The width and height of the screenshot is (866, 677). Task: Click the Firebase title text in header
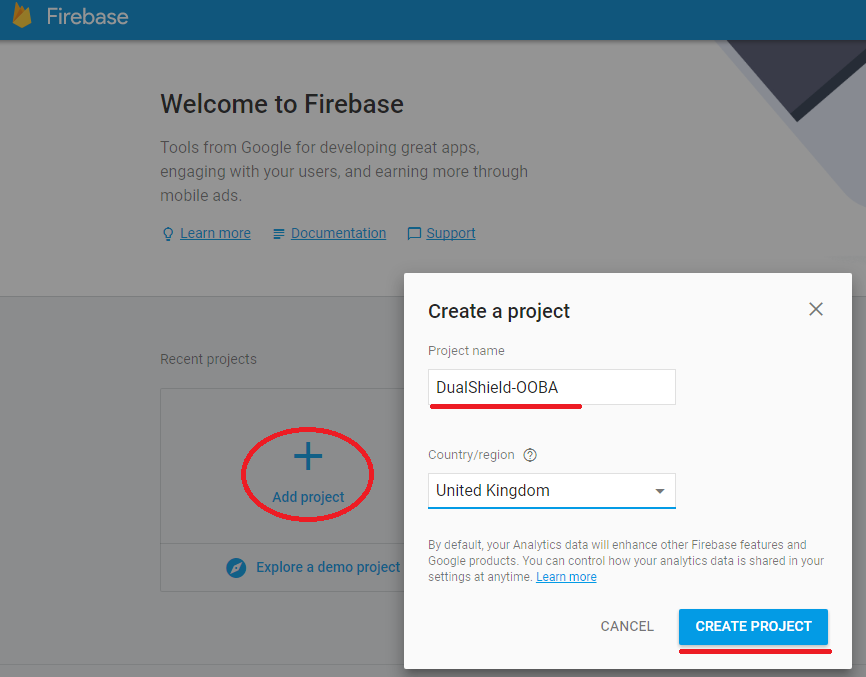coord(87,17)
